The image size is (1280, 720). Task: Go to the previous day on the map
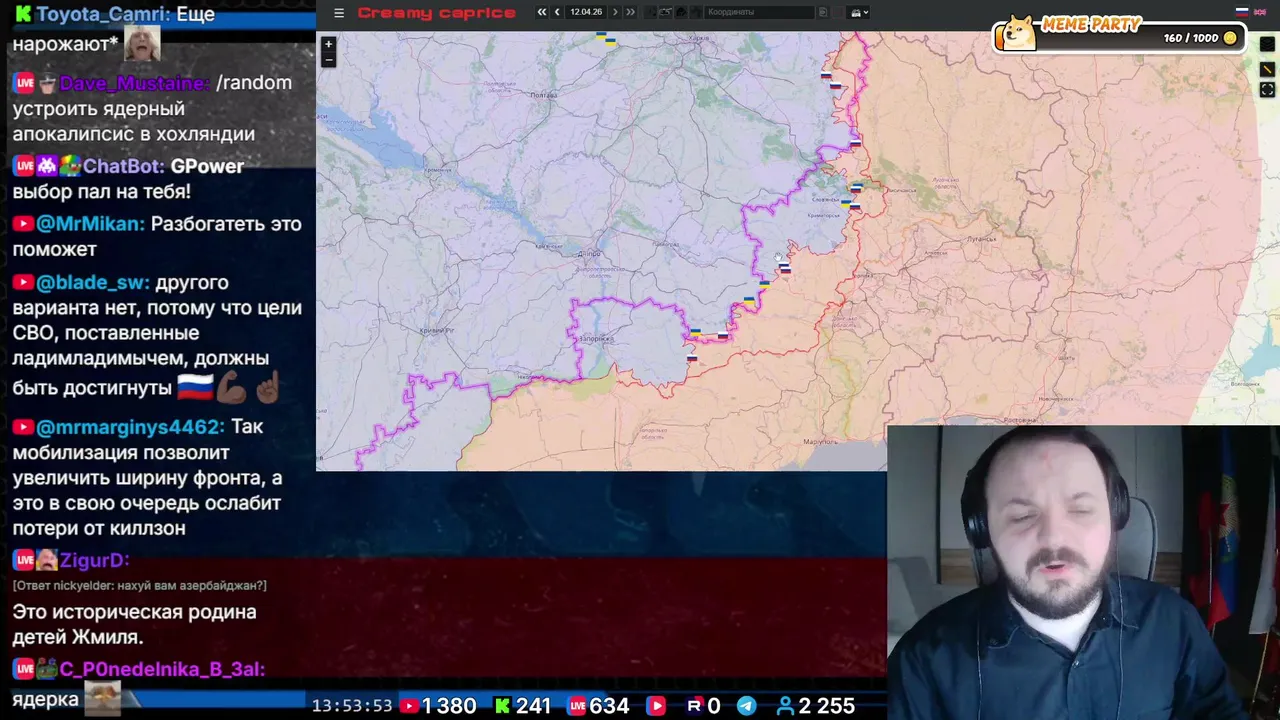557,12
